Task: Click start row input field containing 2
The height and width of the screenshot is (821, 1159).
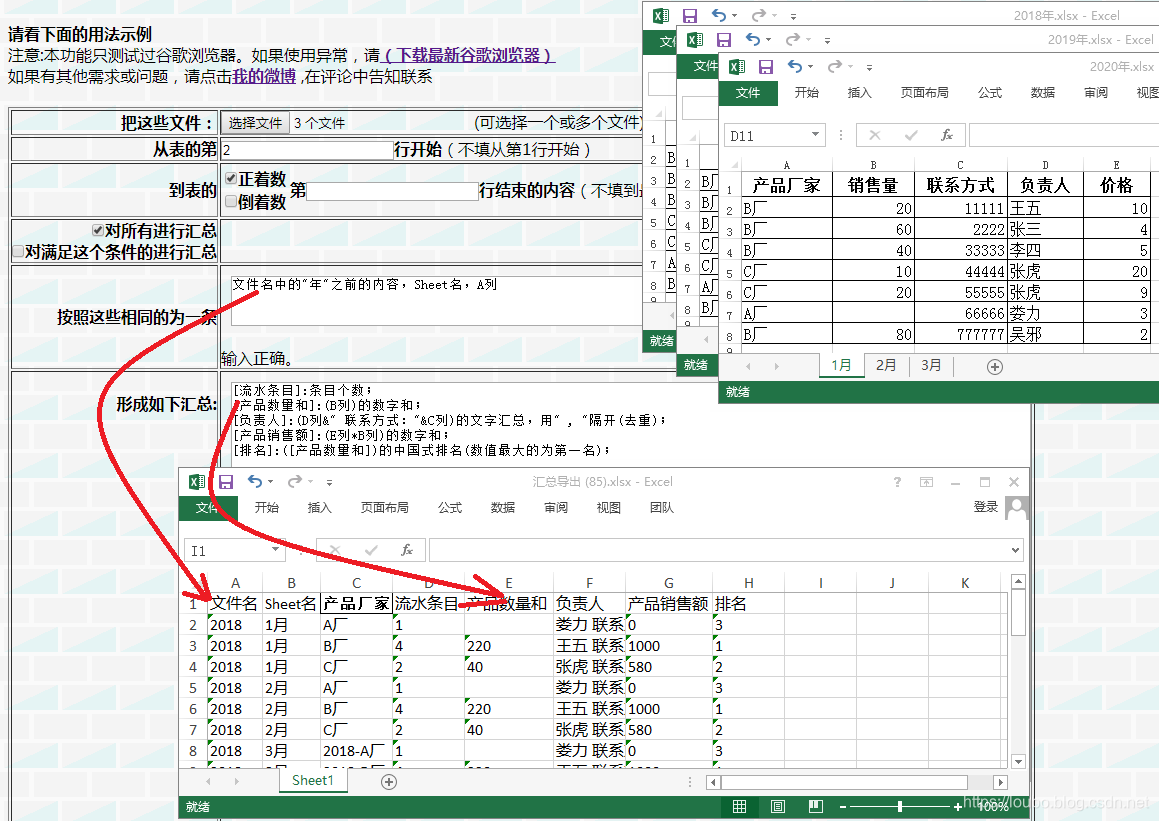Action: coord(307,150)
